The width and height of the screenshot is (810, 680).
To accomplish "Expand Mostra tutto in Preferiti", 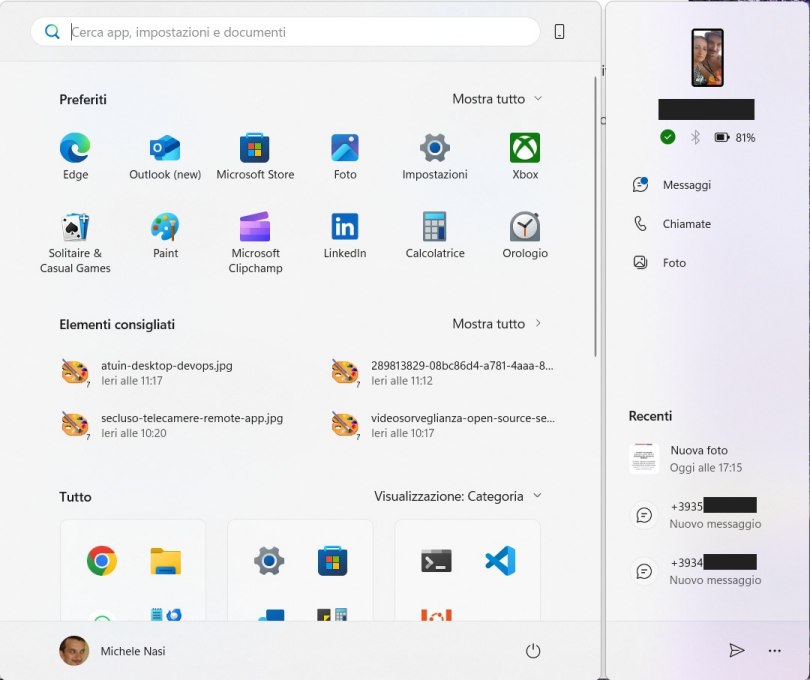I will [497, 99].
